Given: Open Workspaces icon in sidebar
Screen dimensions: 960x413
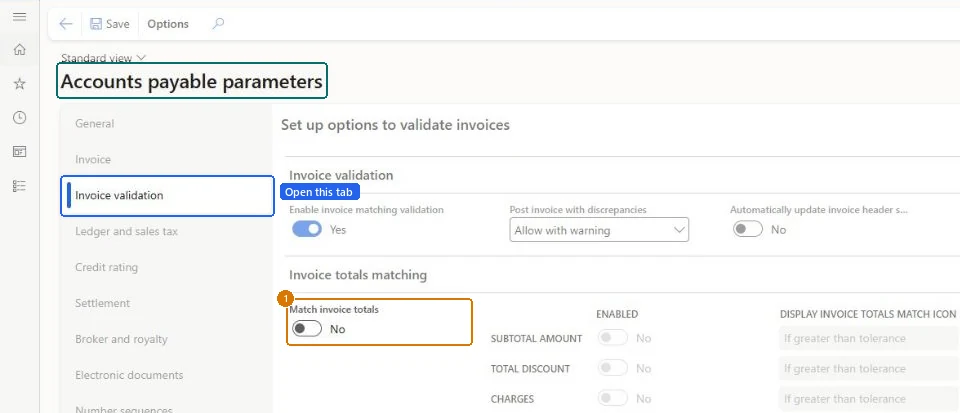Looking at the screenshot, I should [x=20, y=152].
